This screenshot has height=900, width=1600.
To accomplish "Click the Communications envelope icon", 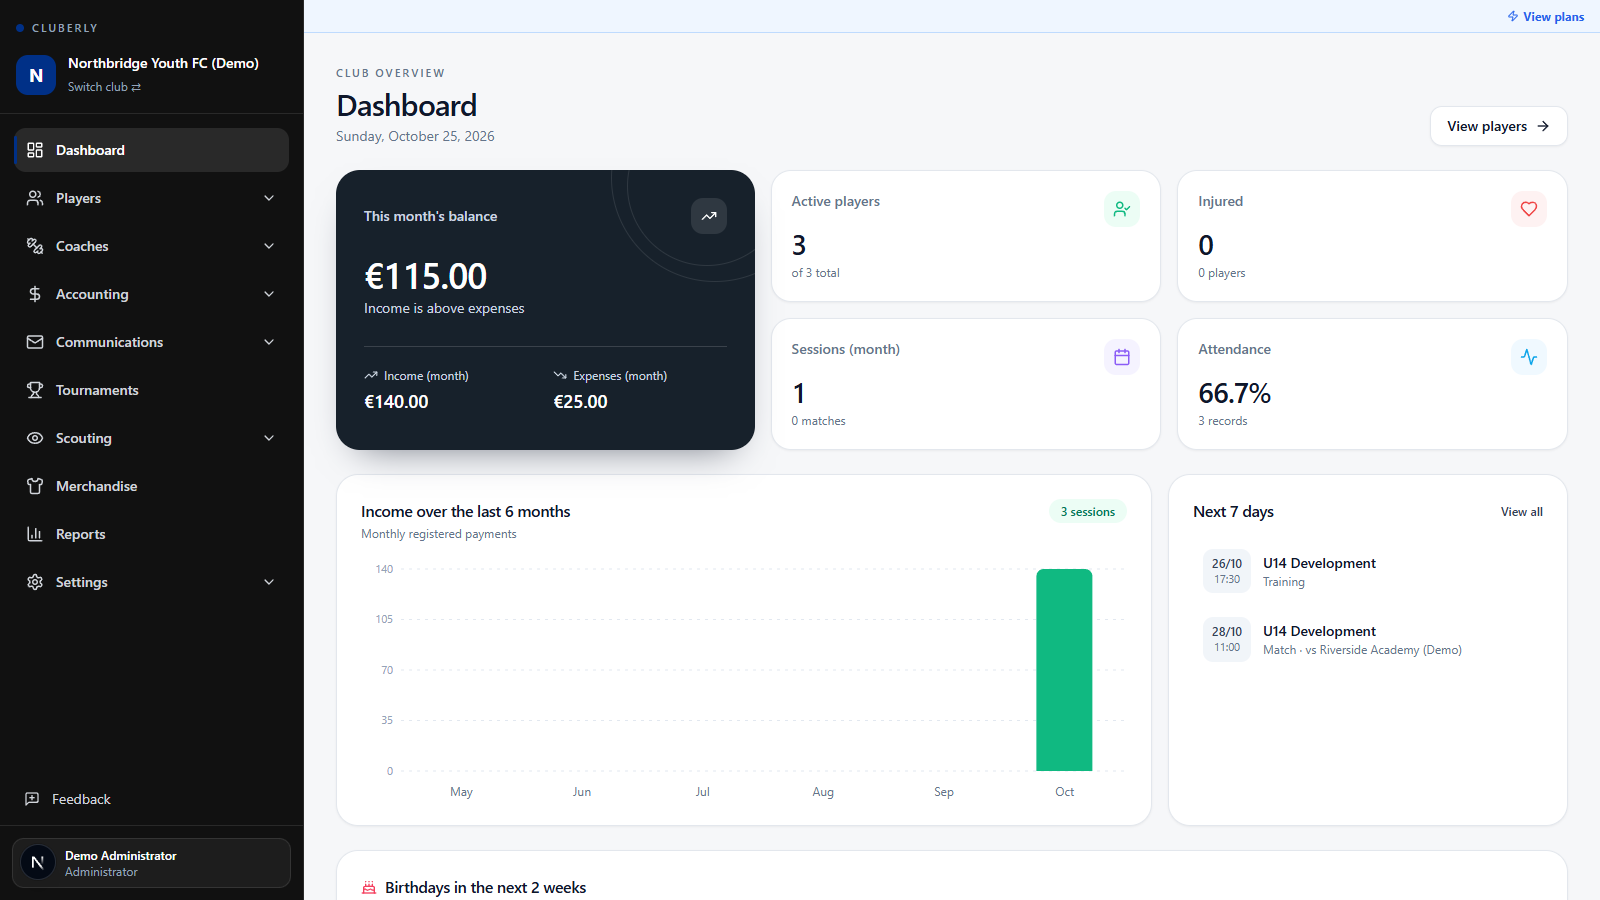I will (35, 342).
